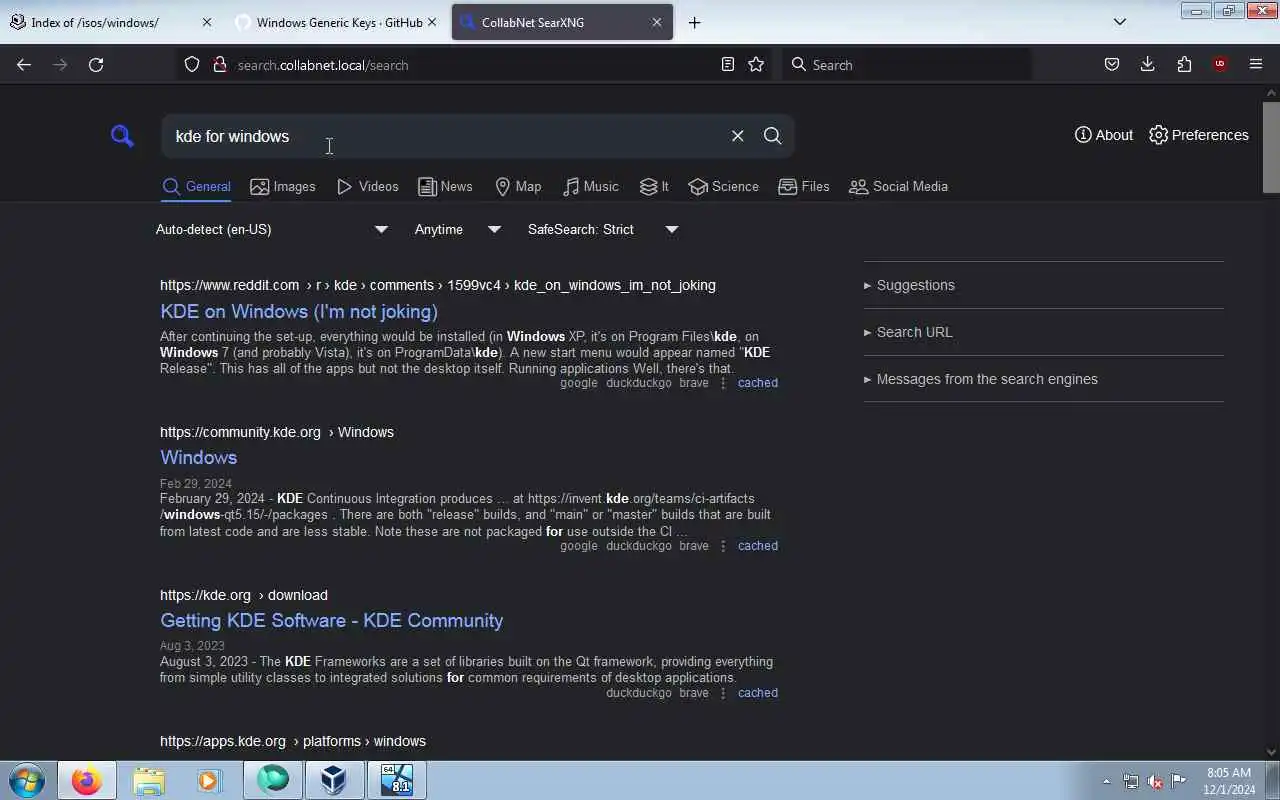Open options menu of Reddit result
This screenshot has width=1280, height=800.
[x=723, y=383]
